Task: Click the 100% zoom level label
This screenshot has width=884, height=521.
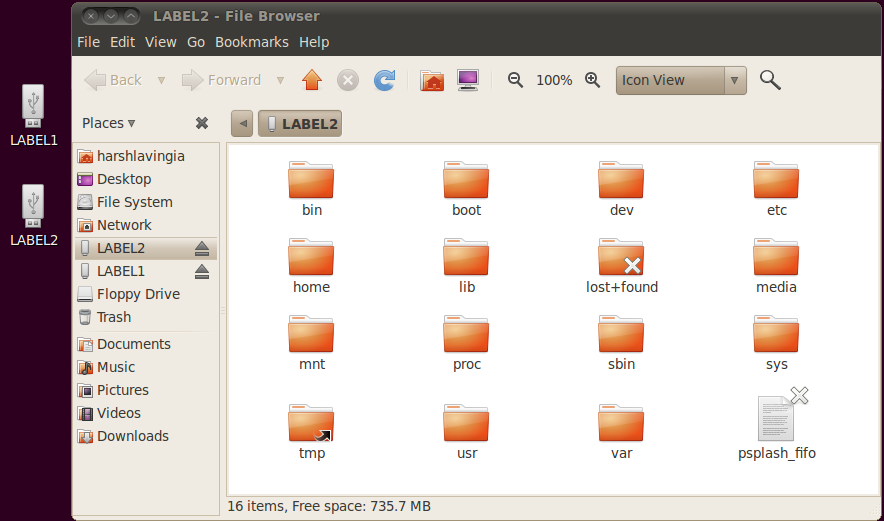Action: point(554,81)
